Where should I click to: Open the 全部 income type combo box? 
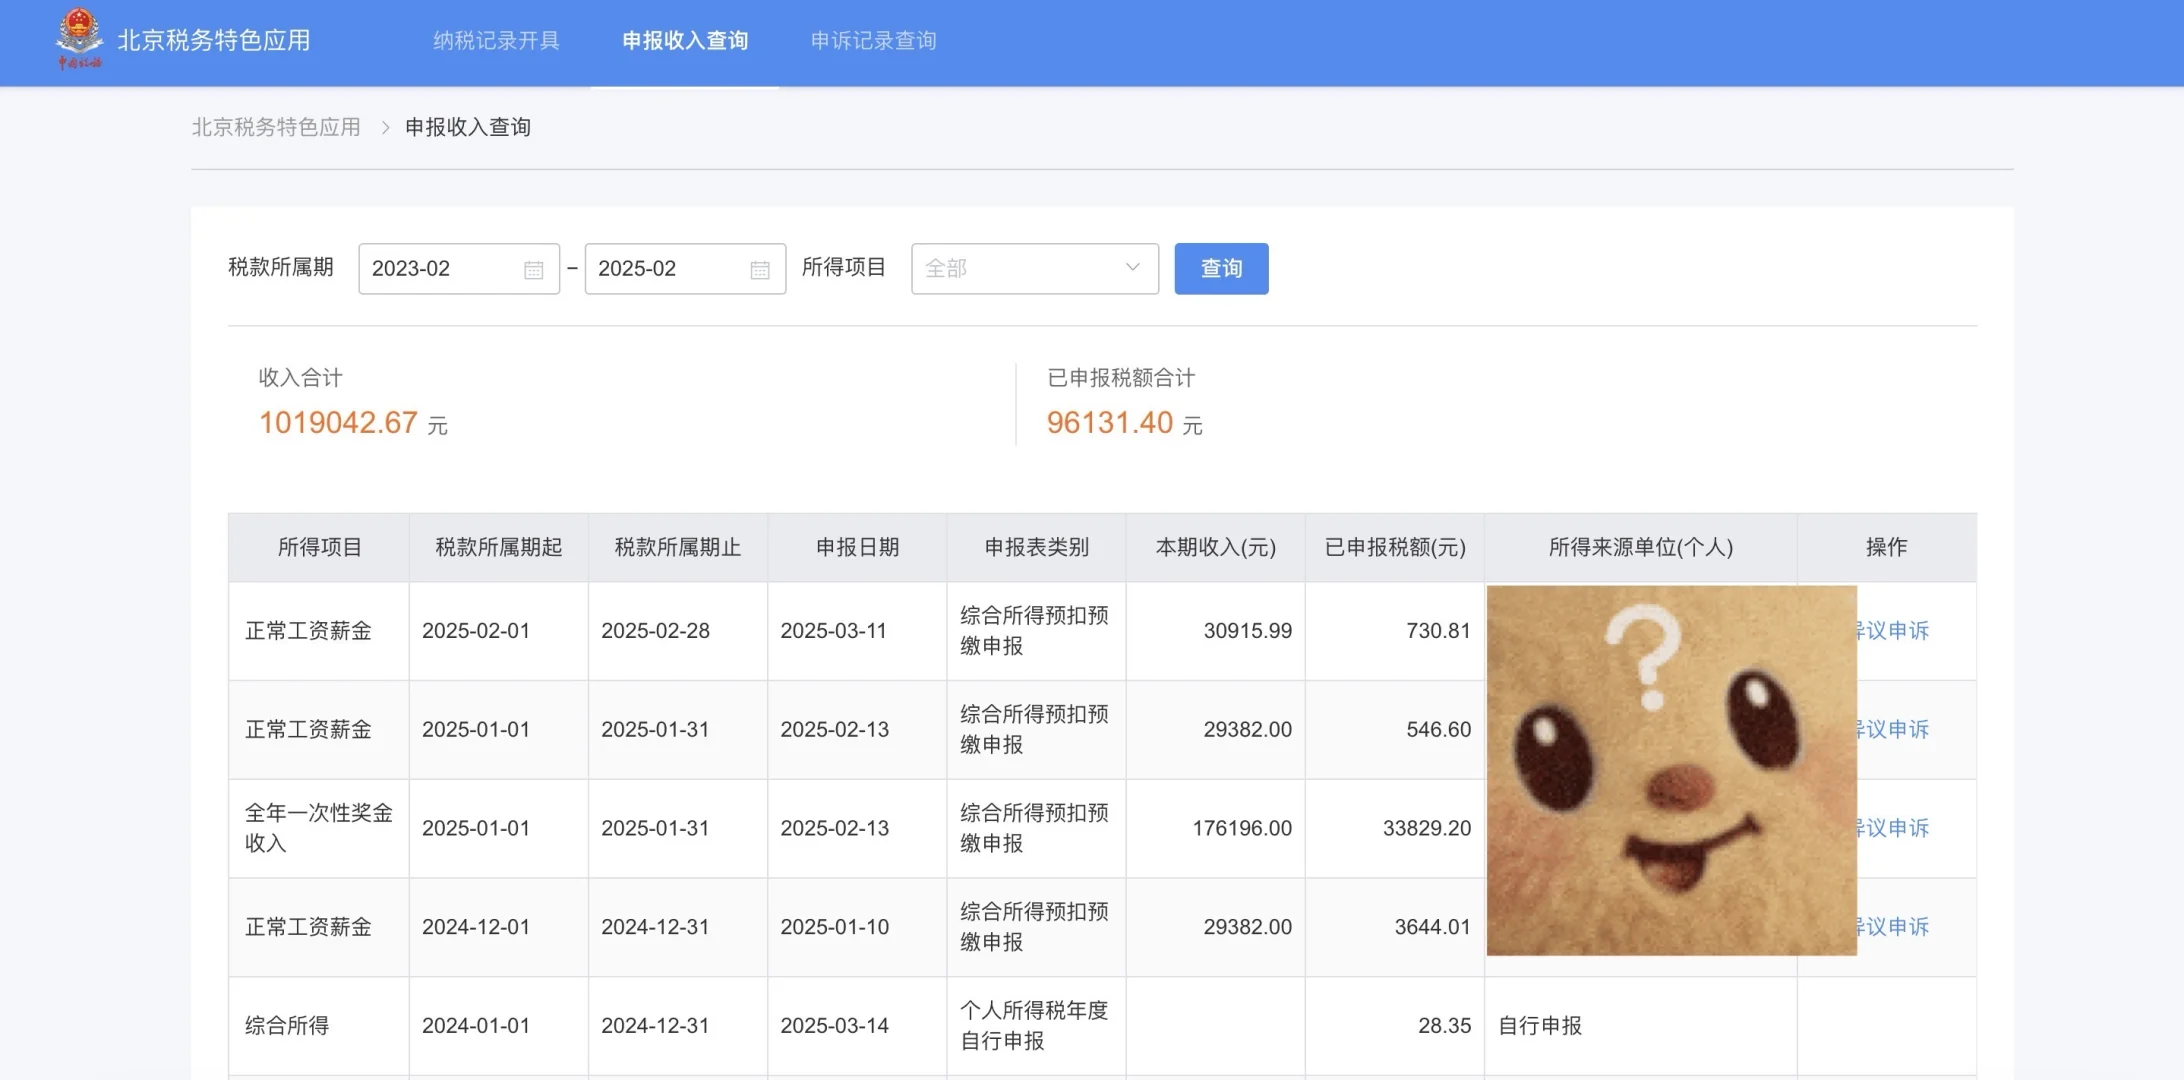(1020, 268)
